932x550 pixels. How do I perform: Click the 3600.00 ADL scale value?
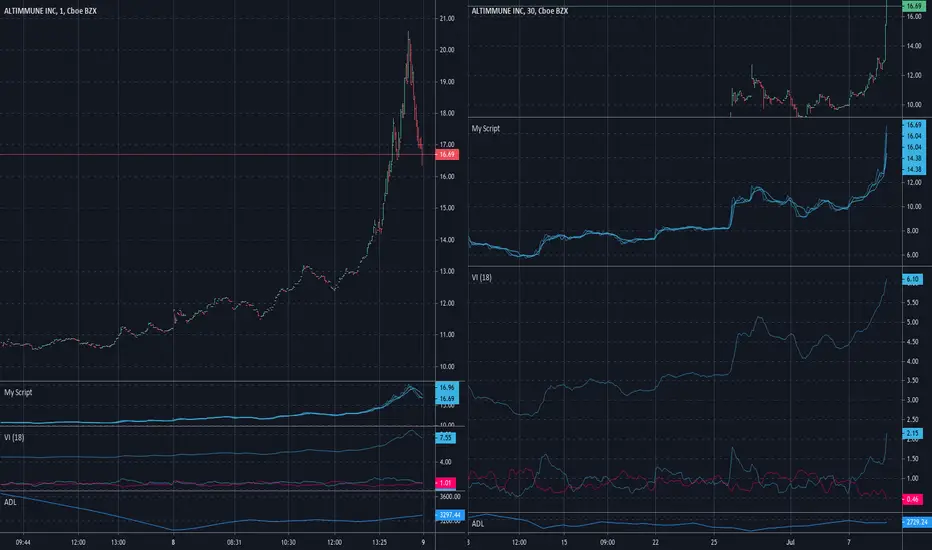tap(450, 496)
